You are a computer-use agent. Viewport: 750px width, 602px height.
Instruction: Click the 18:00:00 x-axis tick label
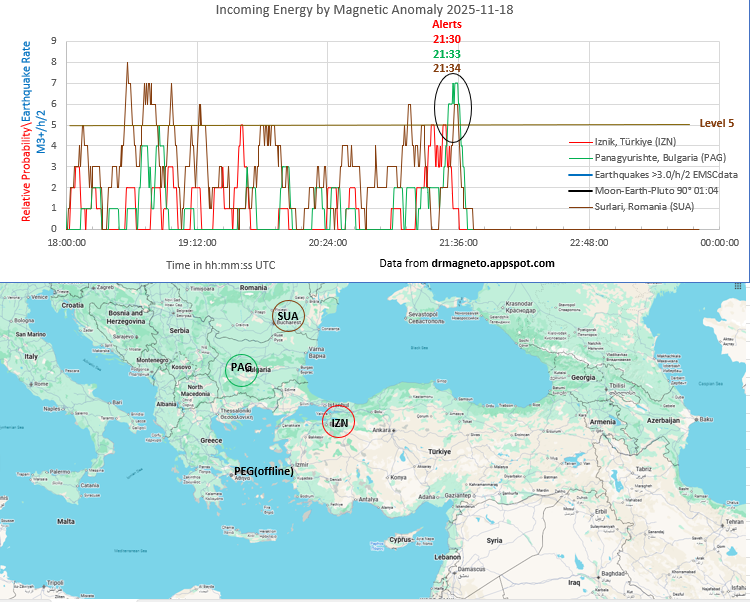point(66,243)
